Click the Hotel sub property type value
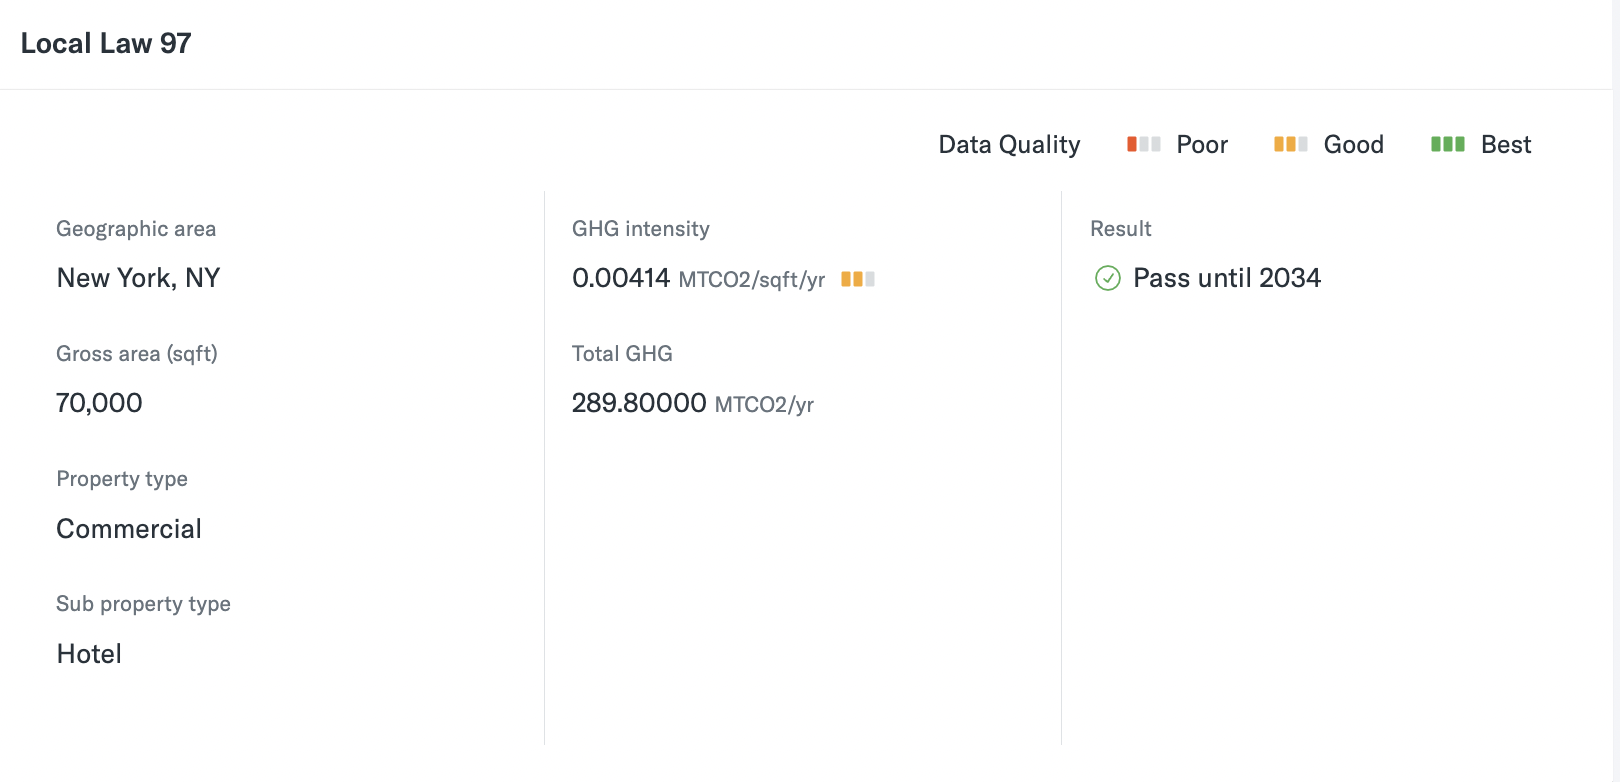1620x782 pixels. point(89,654)
